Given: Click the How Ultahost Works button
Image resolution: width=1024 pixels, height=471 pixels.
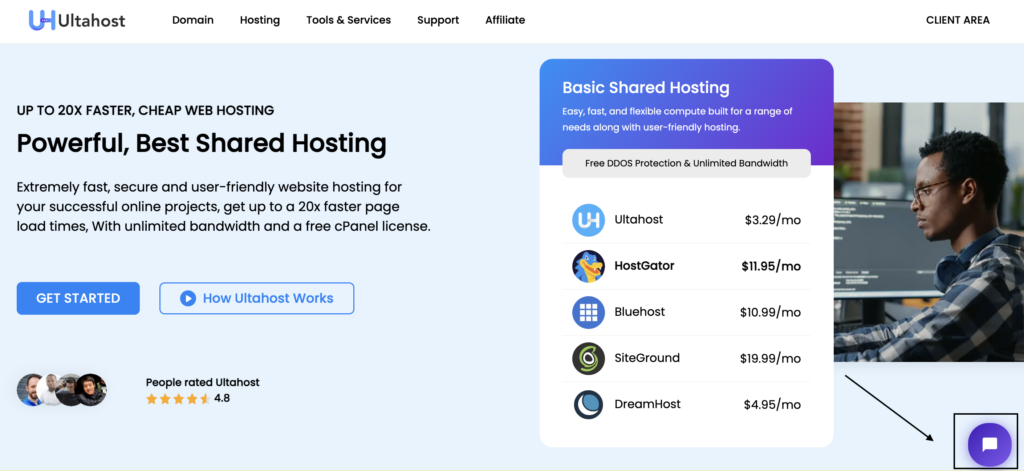Looking at the screenshot, I should [257, 299].
